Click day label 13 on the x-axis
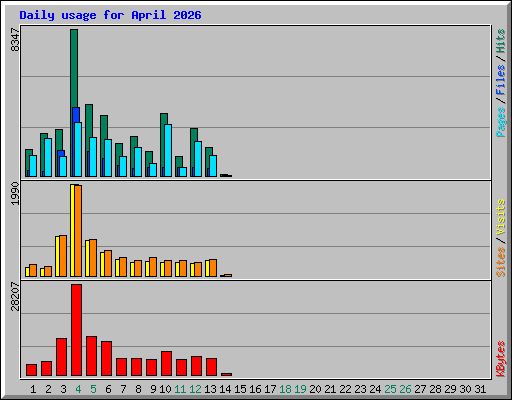 [210, 389]
